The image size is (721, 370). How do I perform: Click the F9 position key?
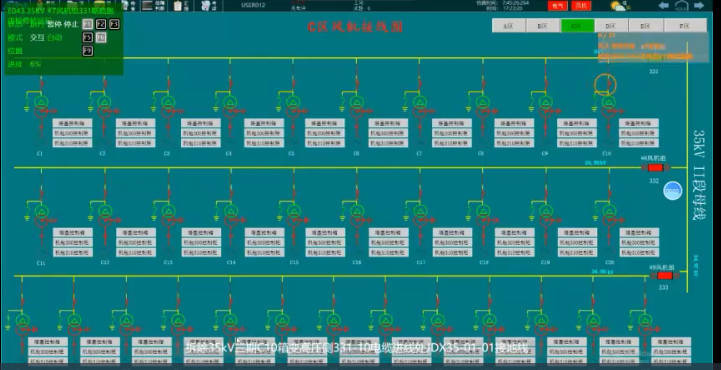[88, 51]
